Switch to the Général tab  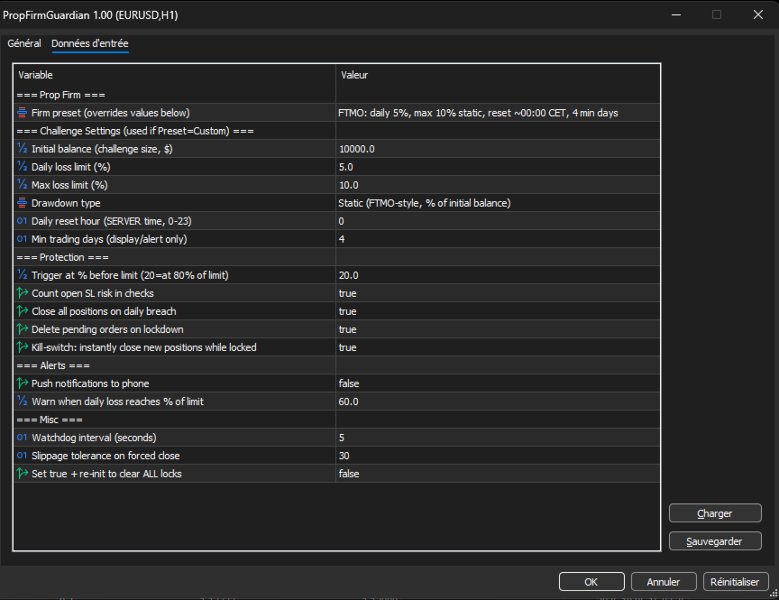(24, 44)
